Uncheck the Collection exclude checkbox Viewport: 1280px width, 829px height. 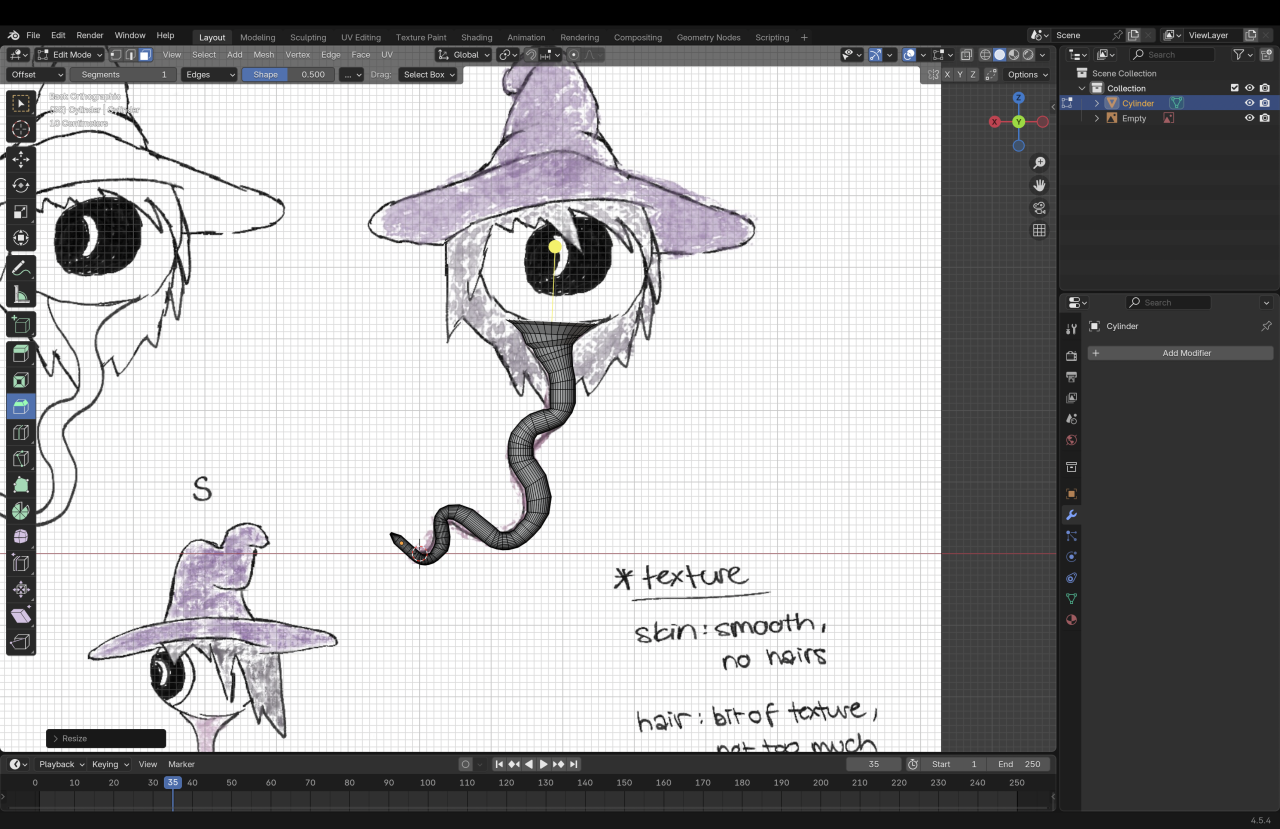click(x=1234, y=88)
